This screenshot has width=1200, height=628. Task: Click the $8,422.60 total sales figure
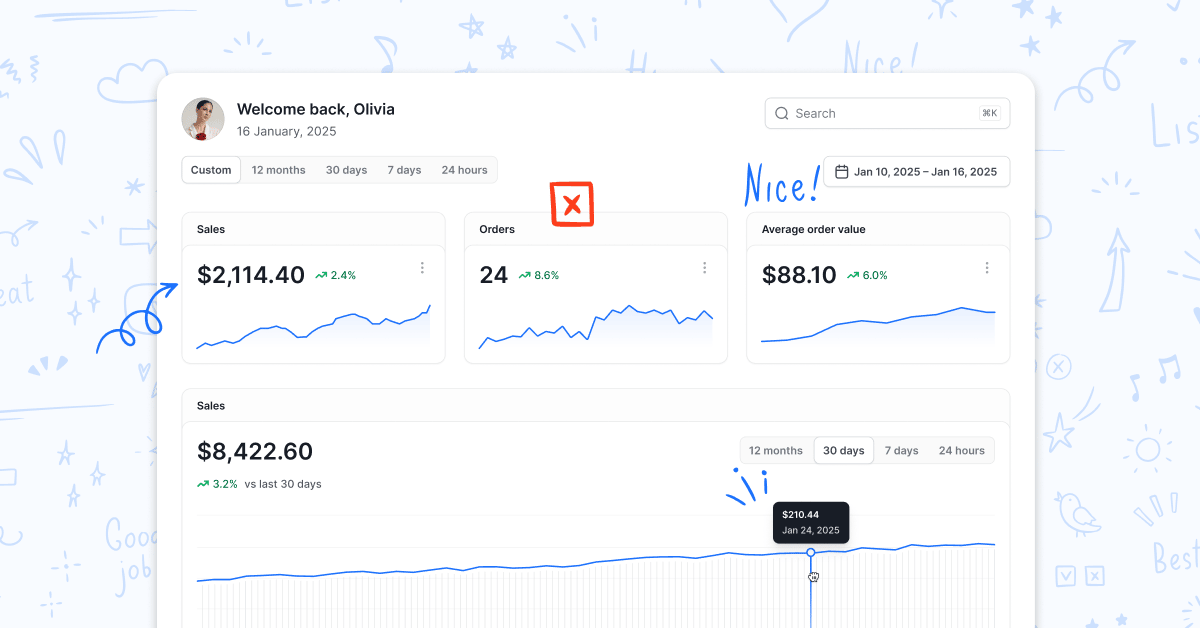(x=255, y=451)
